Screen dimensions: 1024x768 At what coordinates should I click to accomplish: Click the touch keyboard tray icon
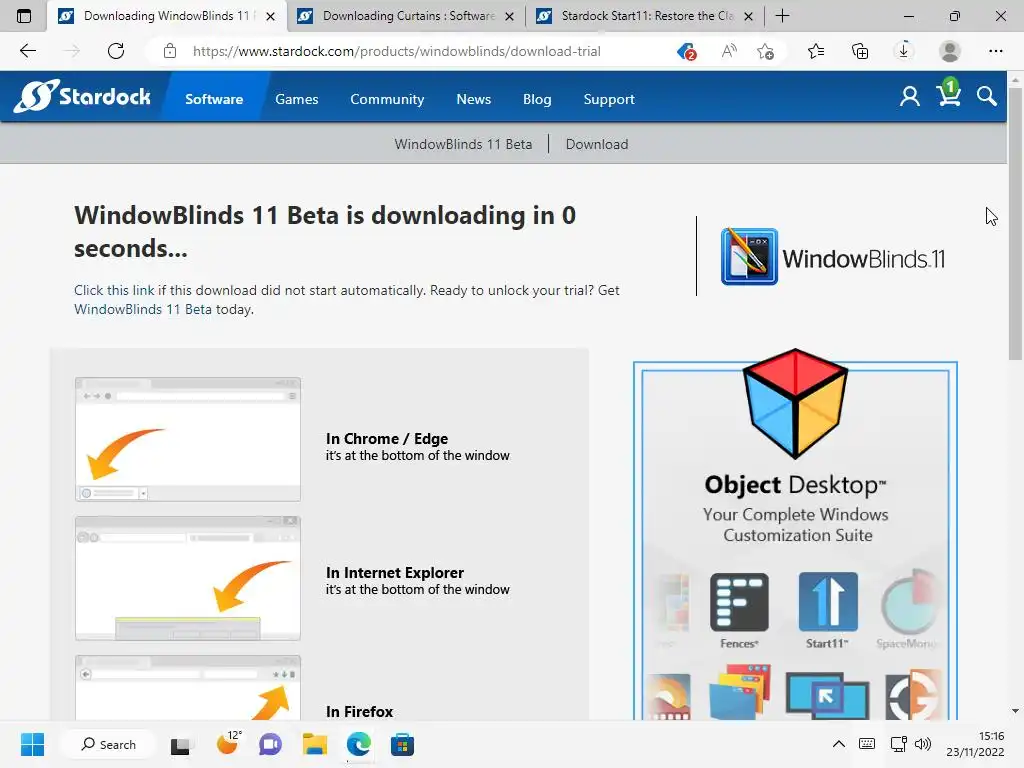point(867,744)
